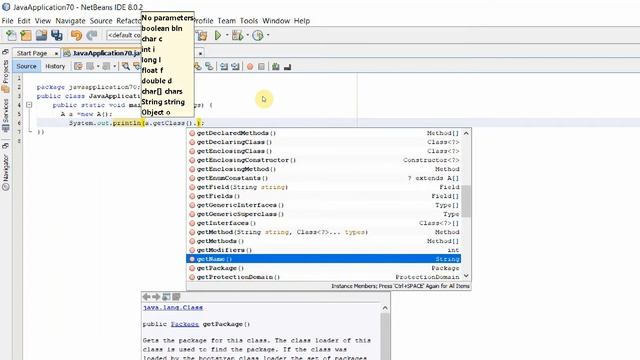Click the Shift Line Left icon
This screenshot has width=640, height=360.
[224, 66]
